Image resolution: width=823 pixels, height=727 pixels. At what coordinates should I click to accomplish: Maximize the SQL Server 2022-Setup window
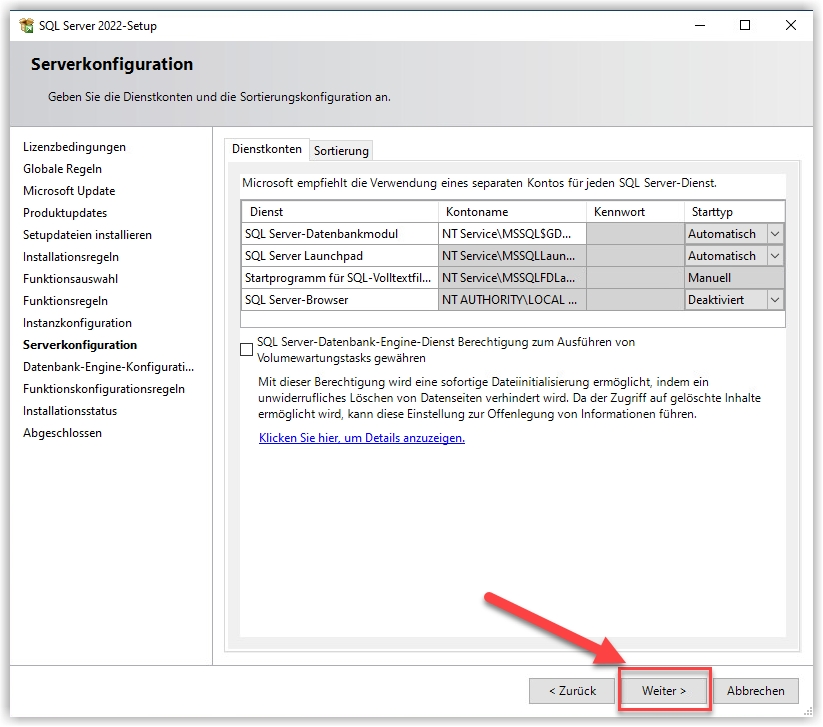click(745, 25)
